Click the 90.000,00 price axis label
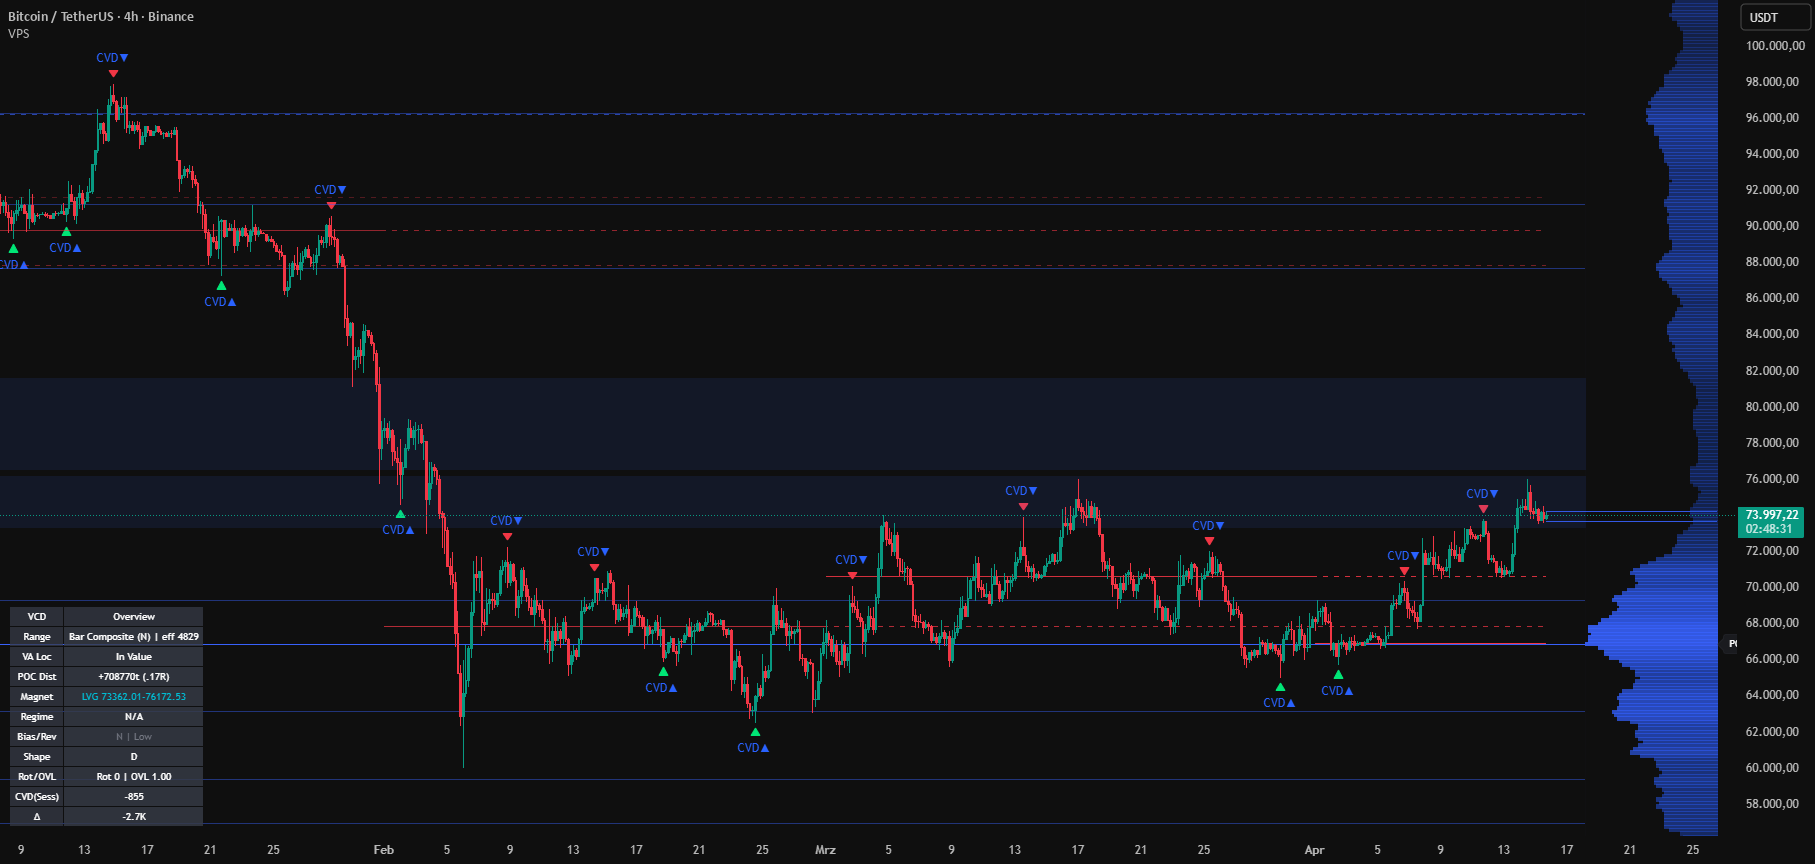 point(1772,226)
